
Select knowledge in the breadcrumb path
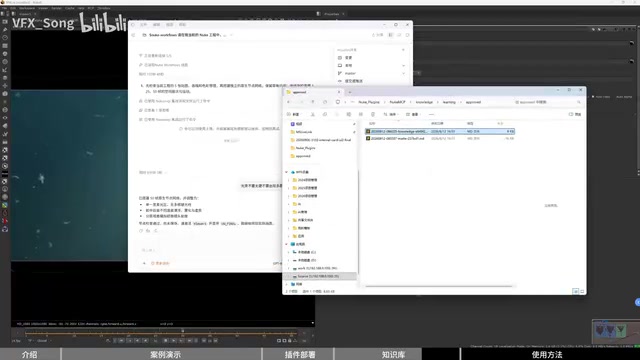(x=424, y=102)
